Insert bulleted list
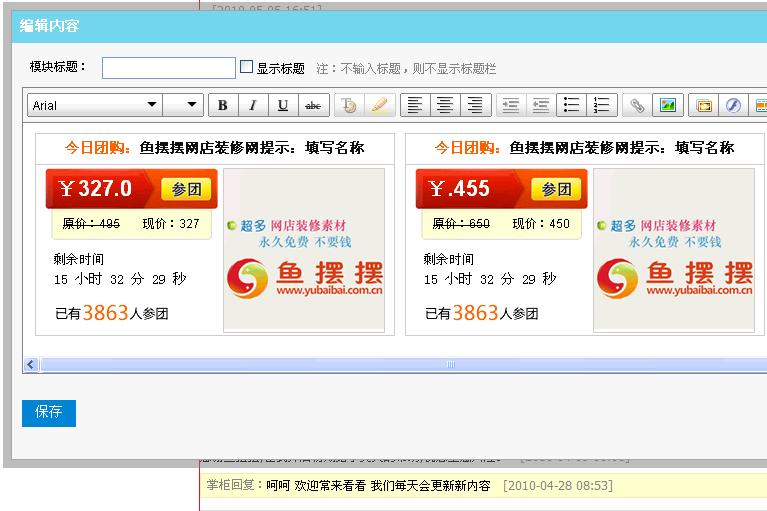Viewport: 767px width, 511px height. point(571,105)
